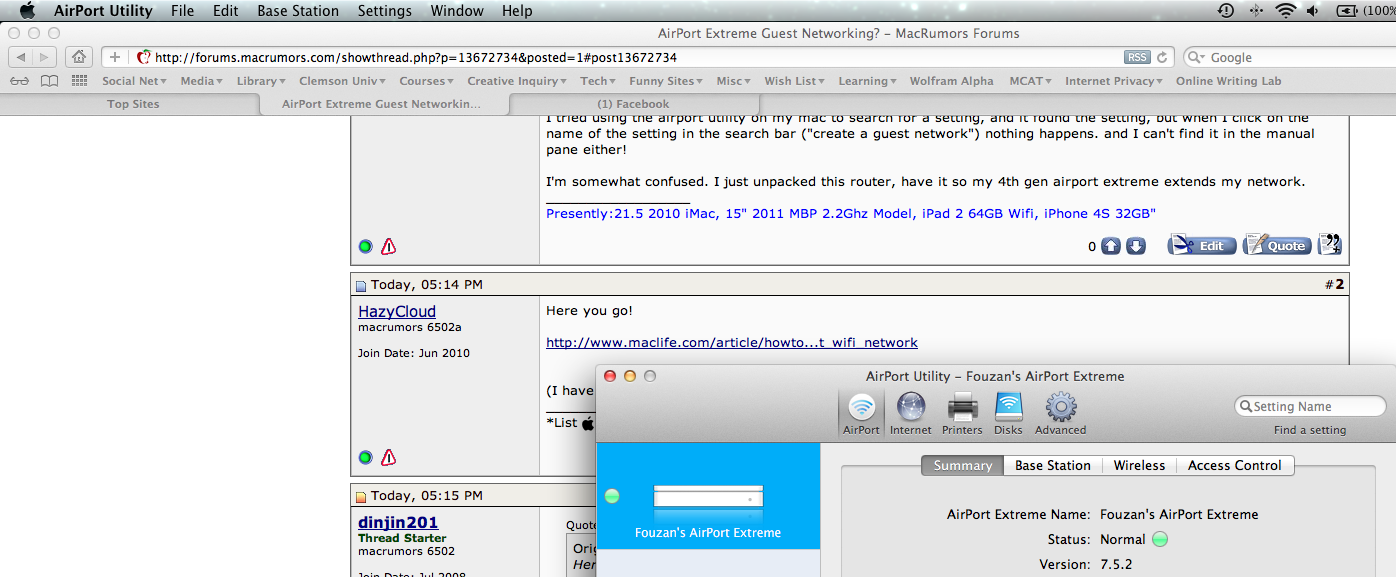This screenshot has height=577, width=1396.
Task: Click the Safari back arrow button
Action: 21,57
